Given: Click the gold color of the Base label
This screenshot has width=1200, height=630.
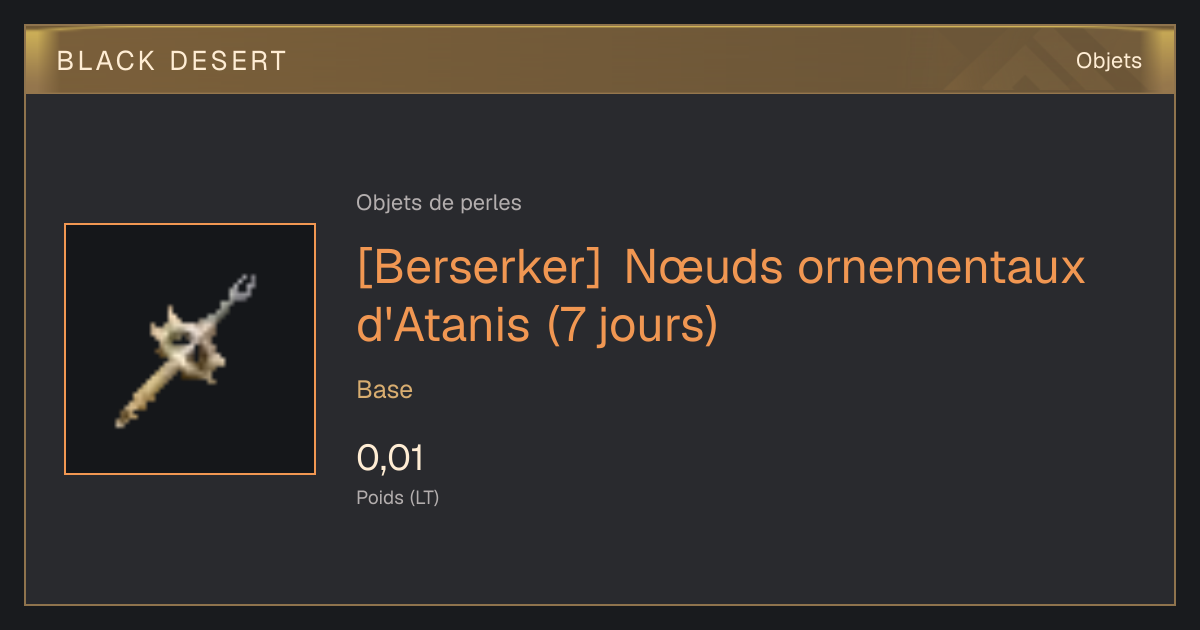Looking at the screenshot, I should (385, 390).
